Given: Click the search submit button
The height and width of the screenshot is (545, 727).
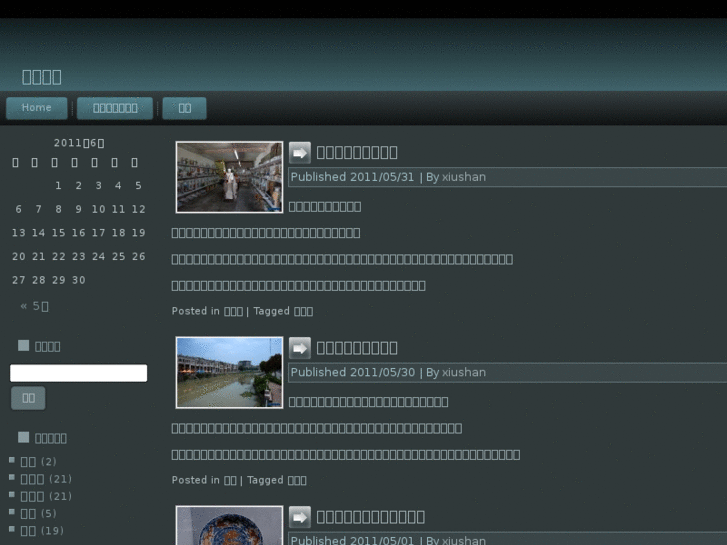Looking at the screenshot, I should coord(28,398).
